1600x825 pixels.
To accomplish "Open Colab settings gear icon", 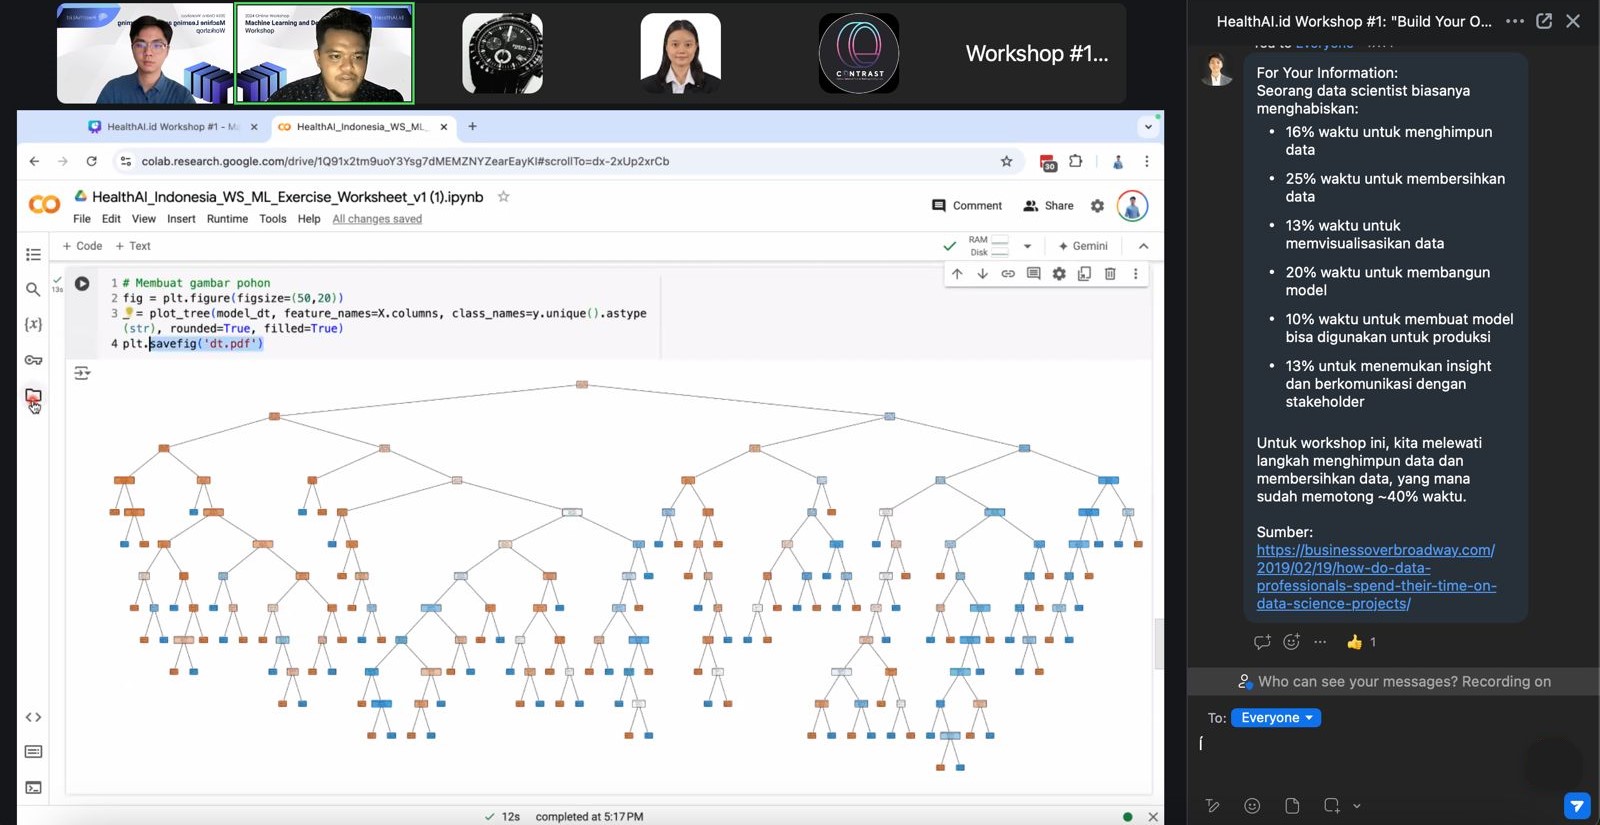I will click(x=1097, y=206).
